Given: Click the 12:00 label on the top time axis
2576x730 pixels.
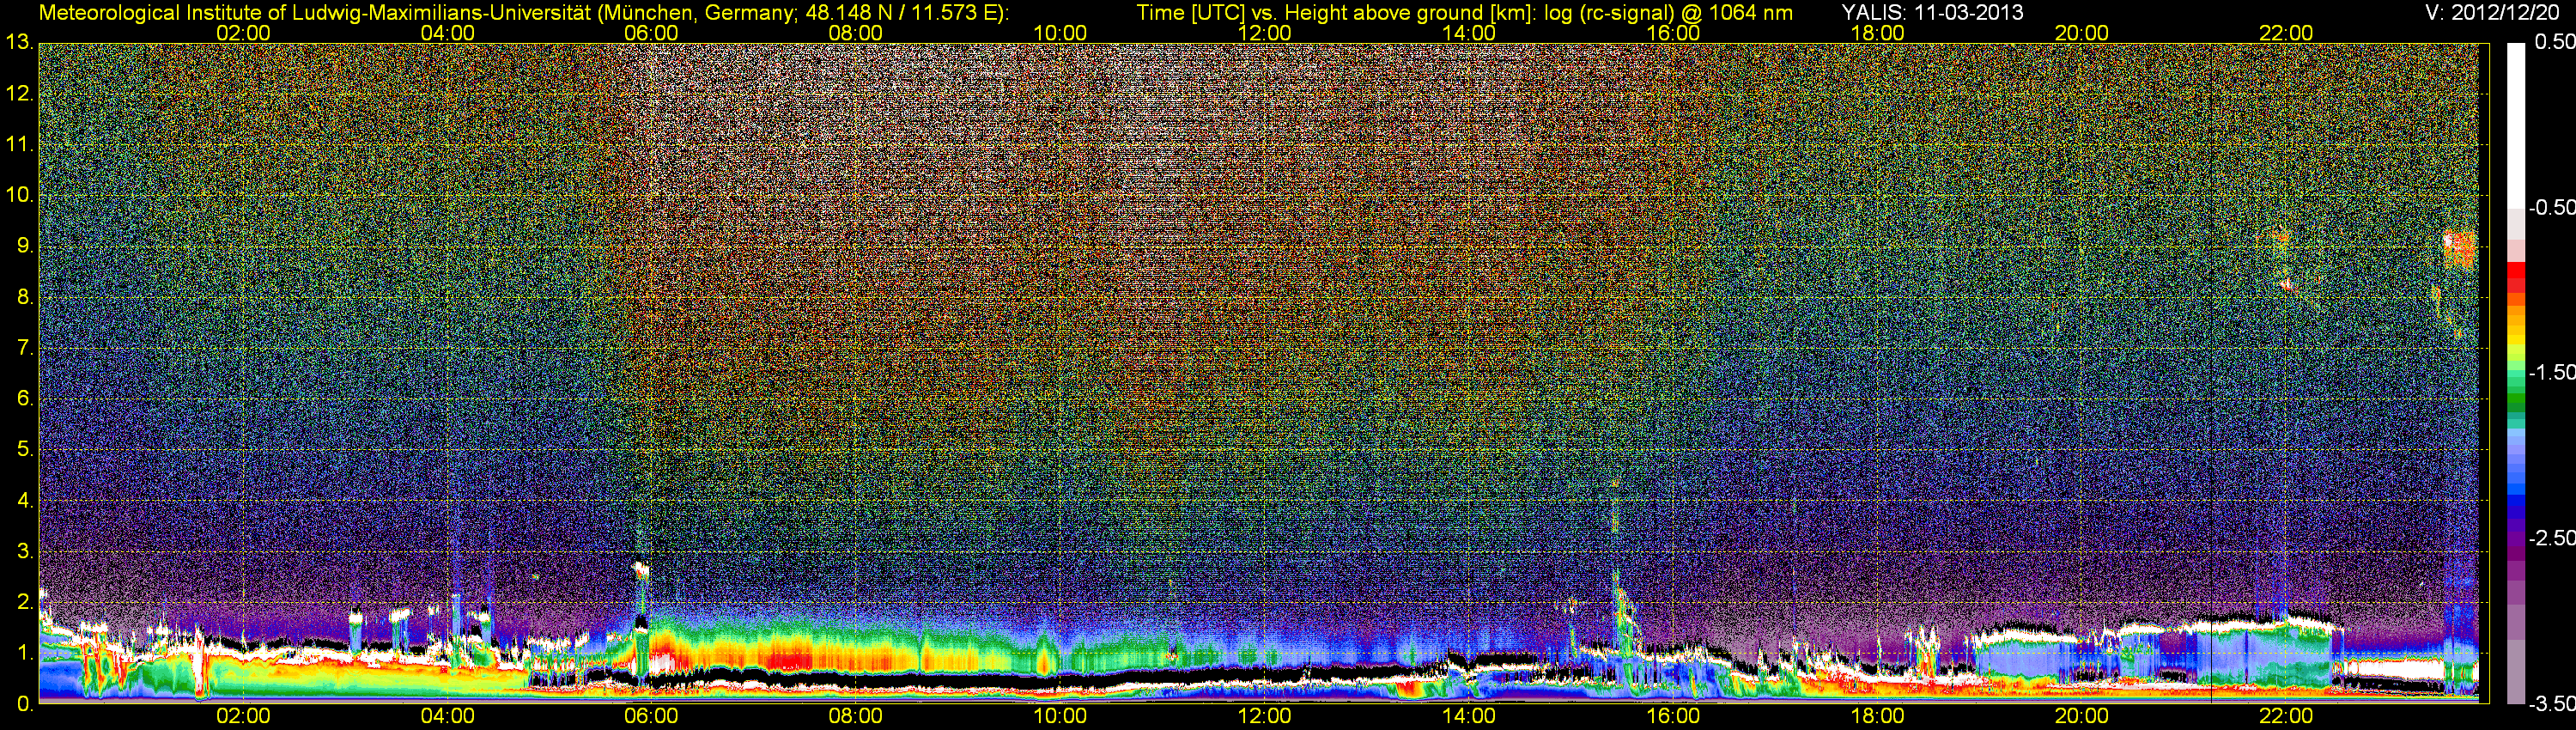Looking at the screenshot, I should pos(1265,33).
